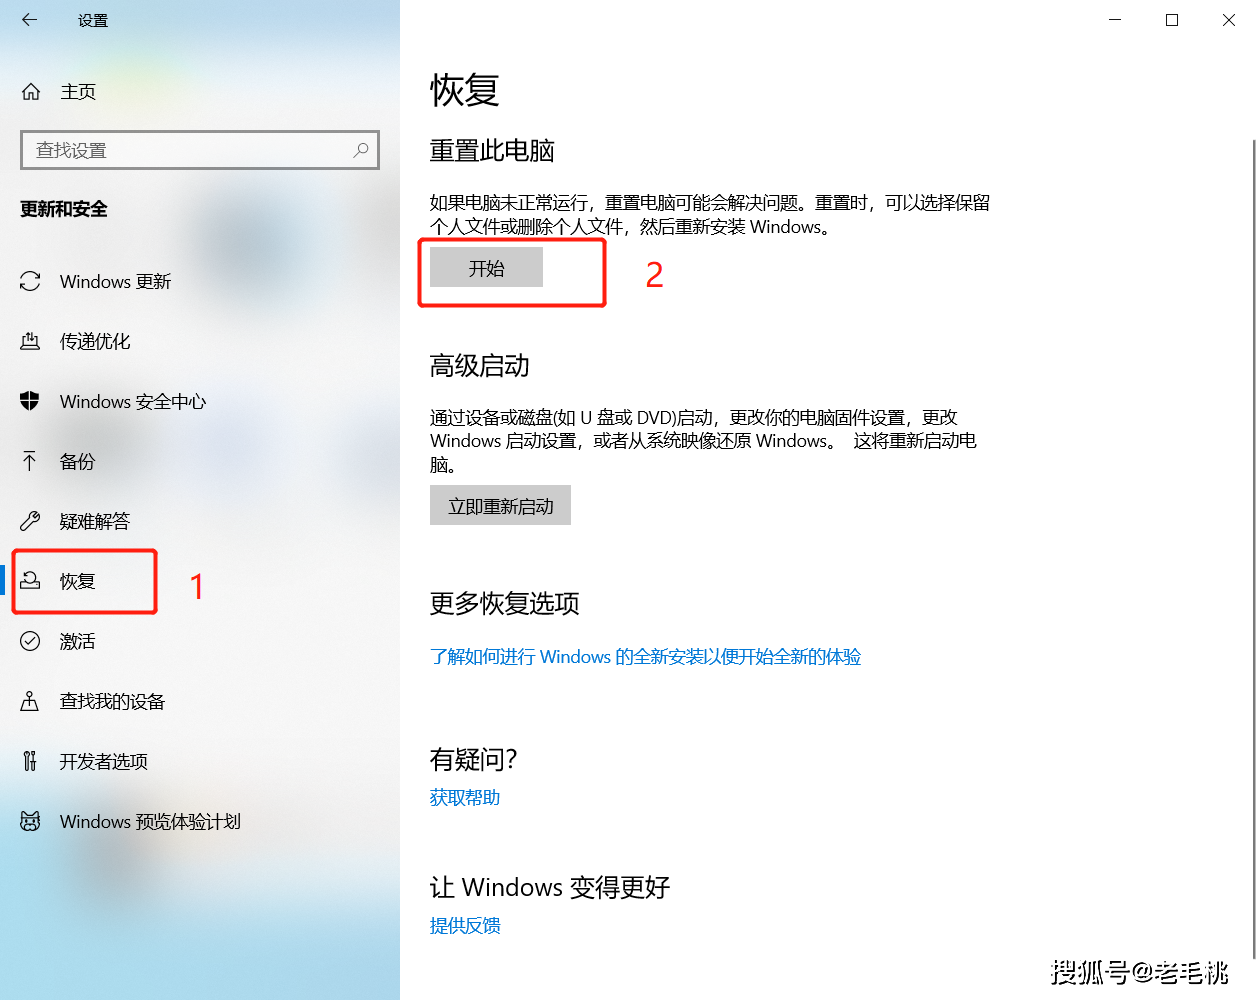Screen dimensions: 1258x1000
Task: Click 立即重新启动 button
Action: tap(500, 506)
